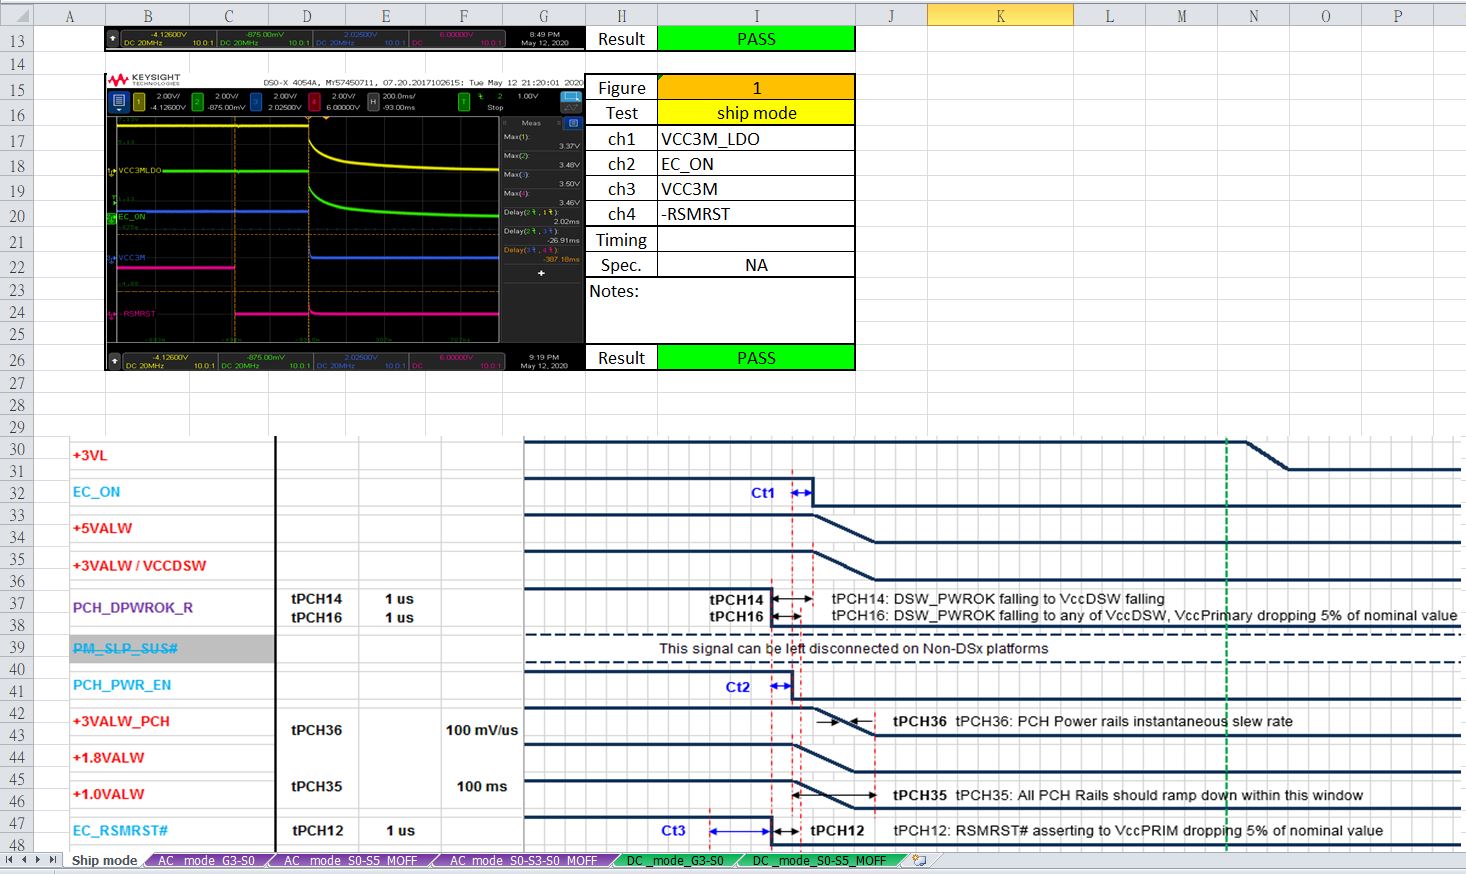Switch to DC_mode_G3-S0 sheet tab
Viewport: 1466px width, 874px height.
[675, 860]
